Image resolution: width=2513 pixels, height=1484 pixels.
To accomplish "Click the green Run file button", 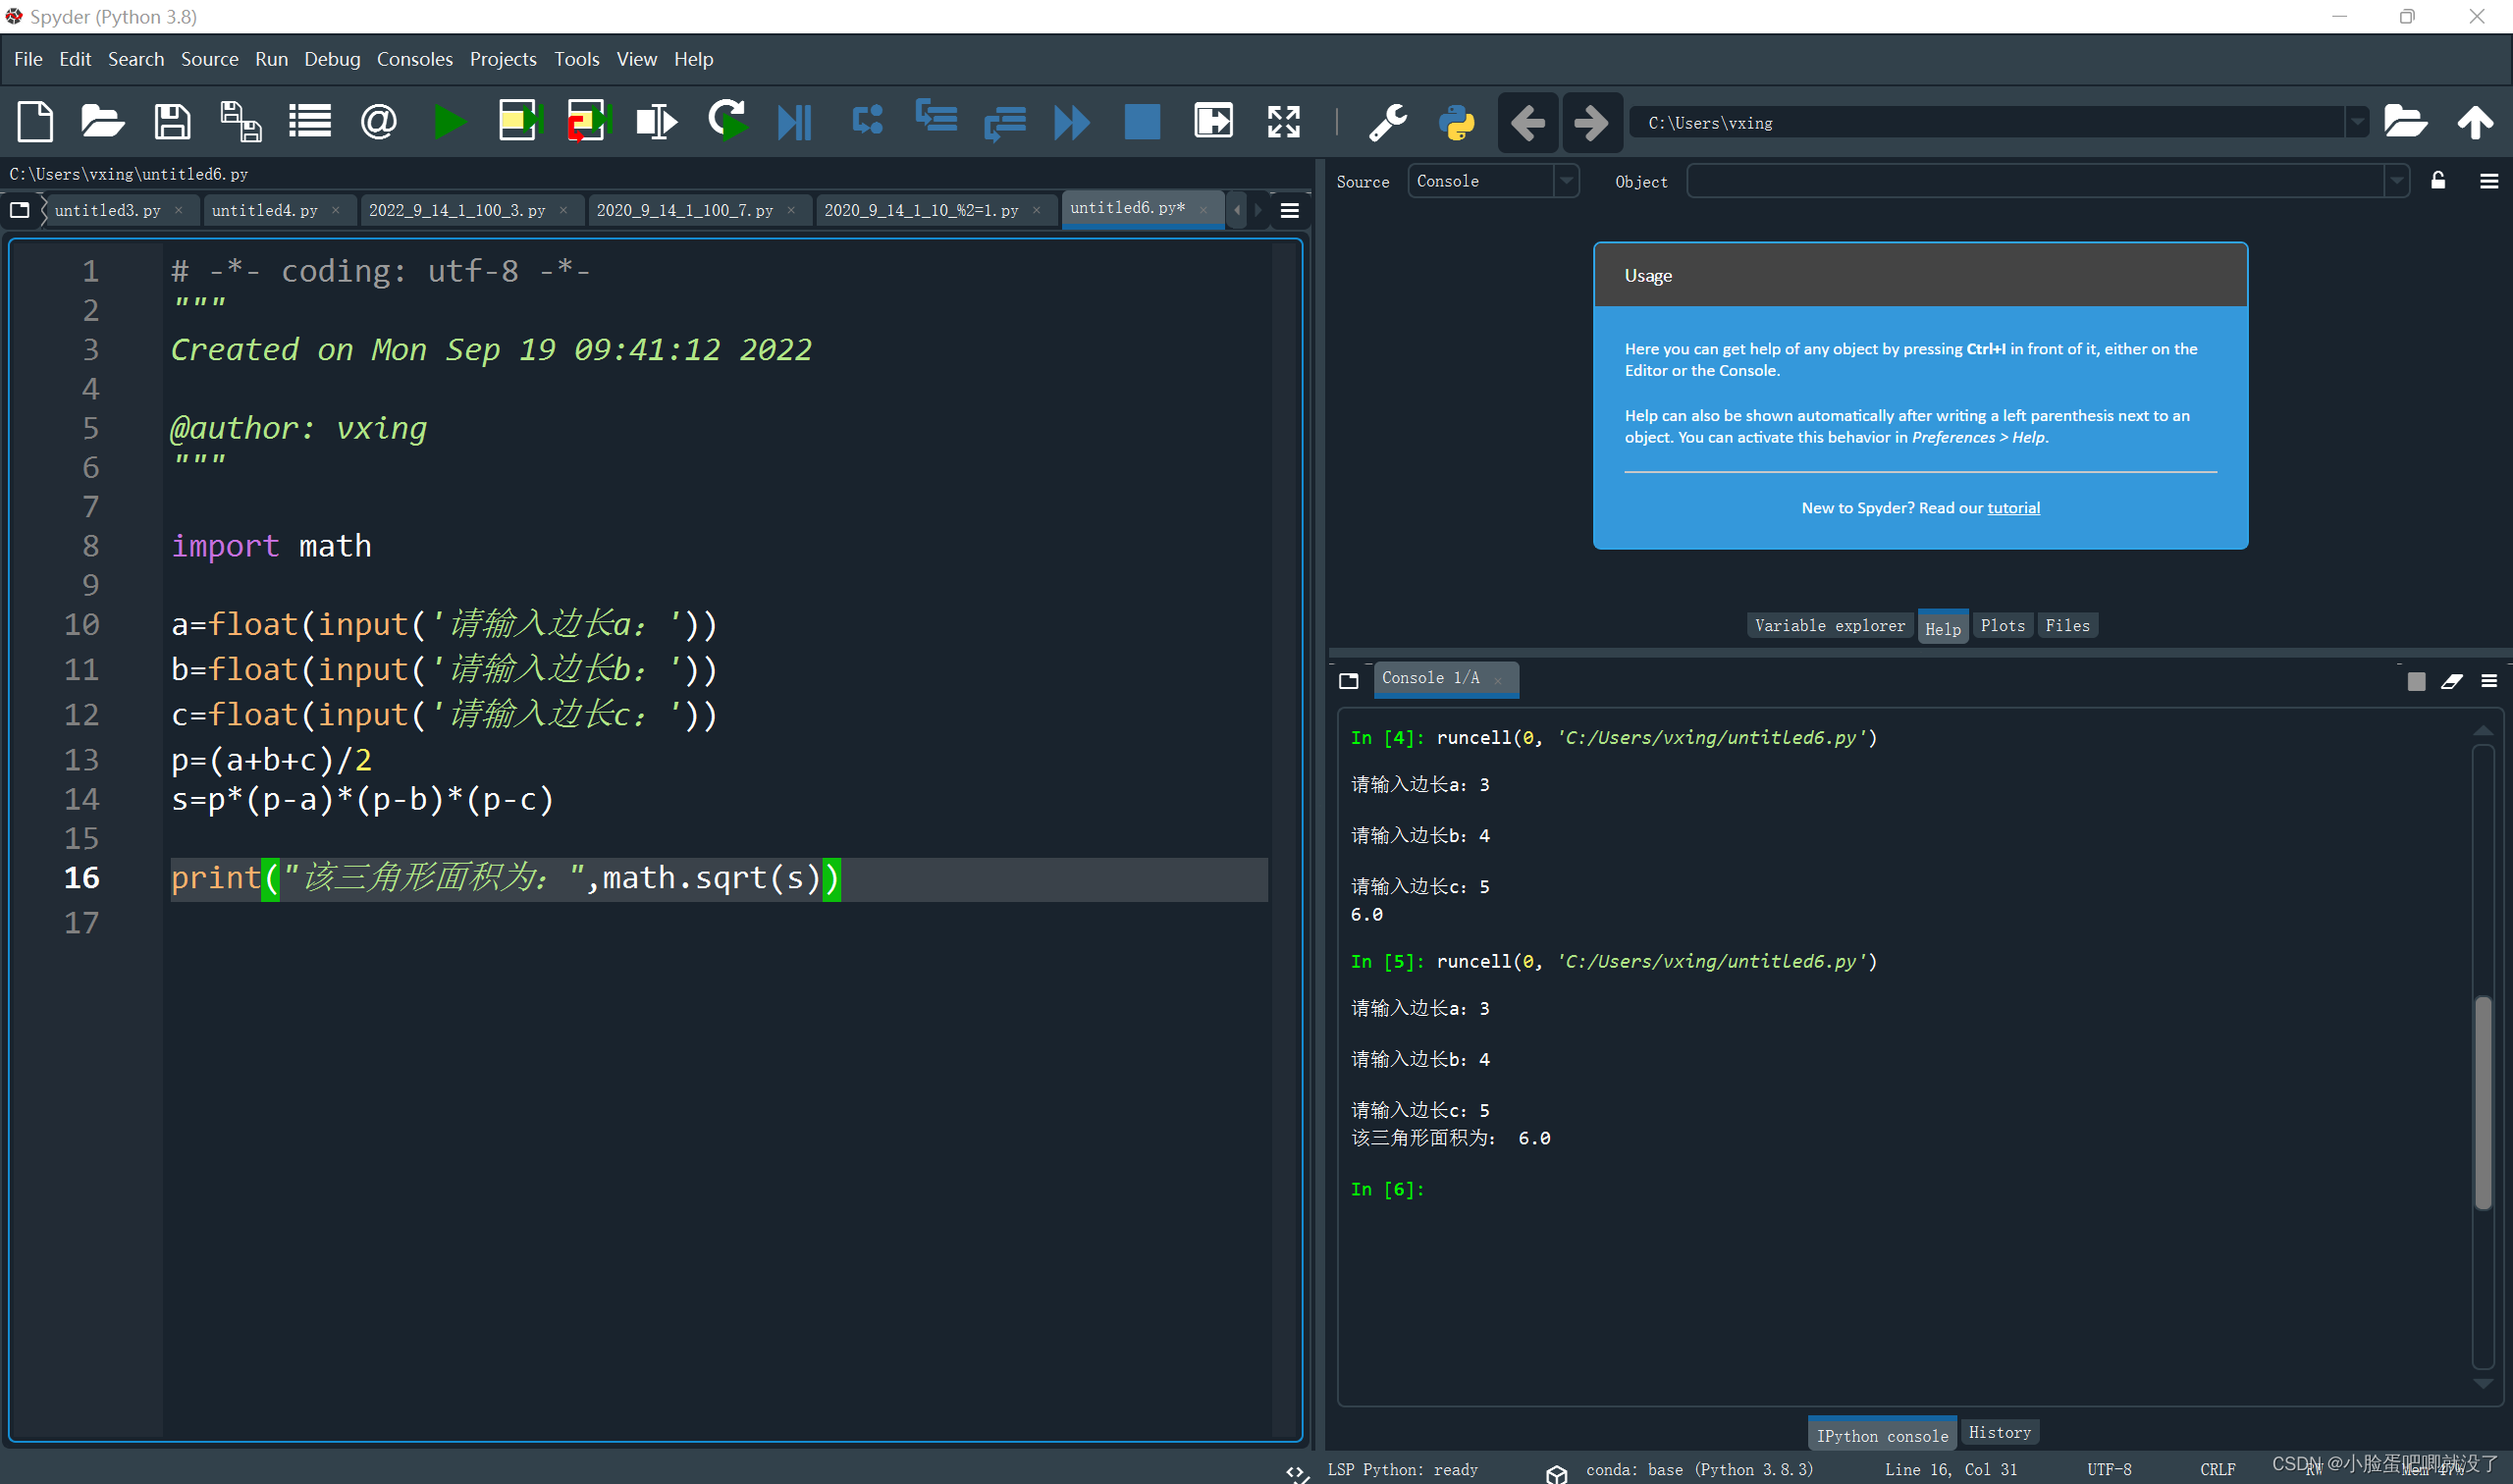I will point(449,122).
